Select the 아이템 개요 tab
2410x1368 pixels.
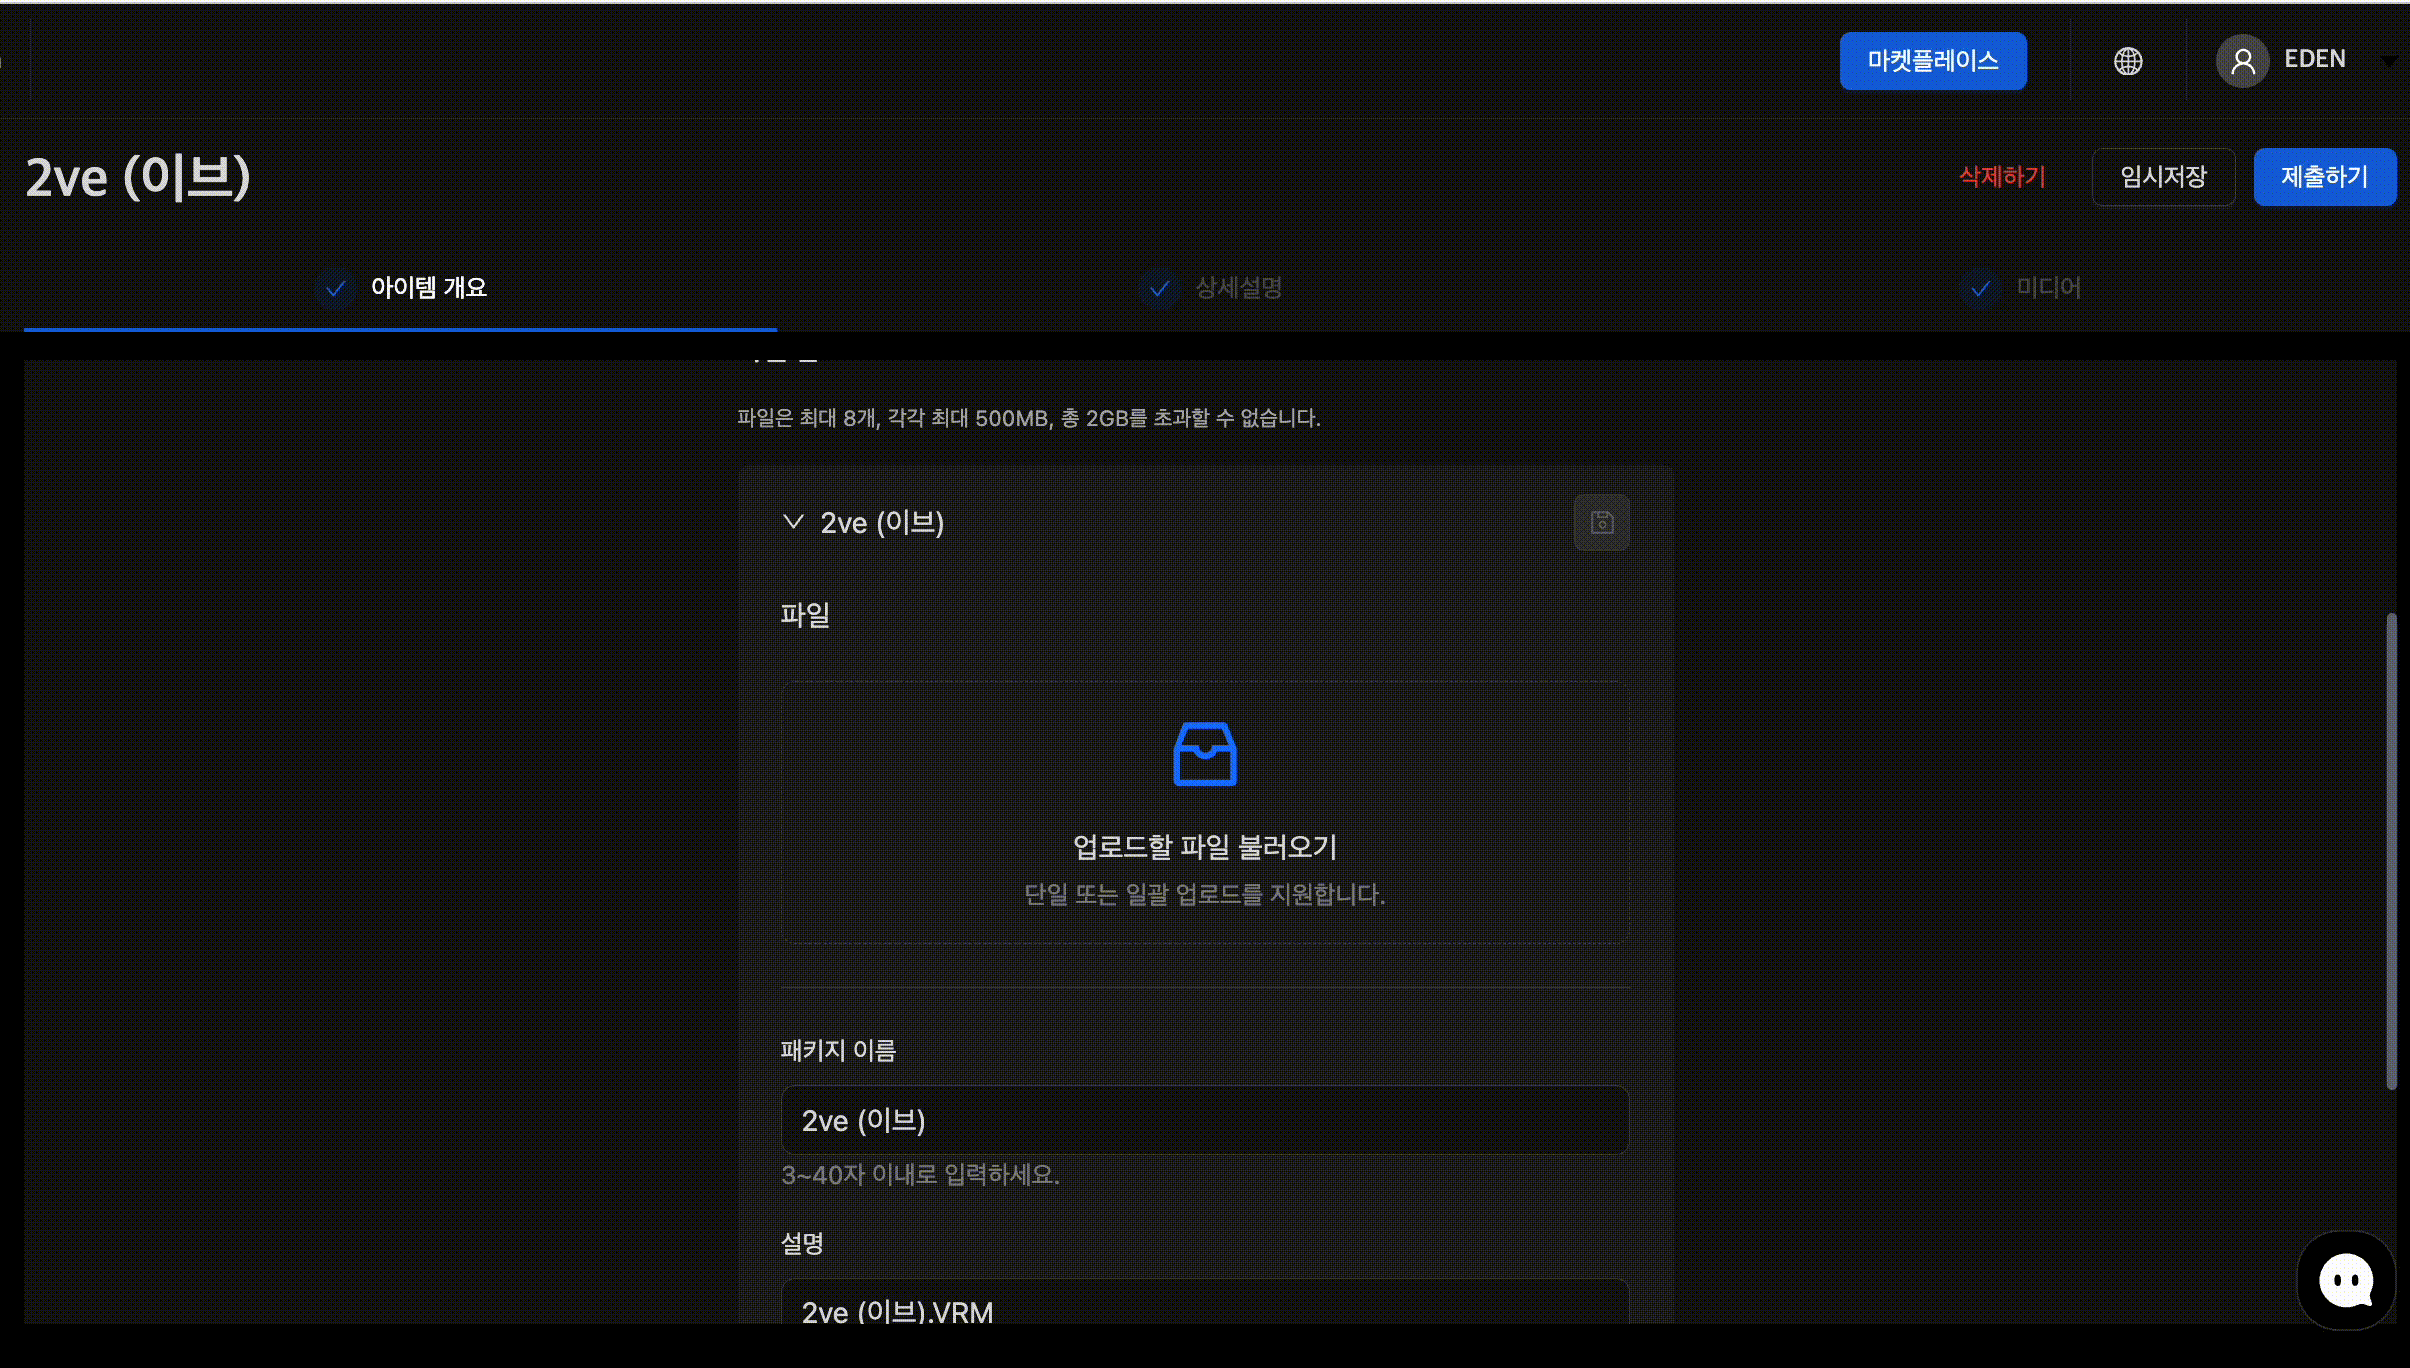(428, 288)
